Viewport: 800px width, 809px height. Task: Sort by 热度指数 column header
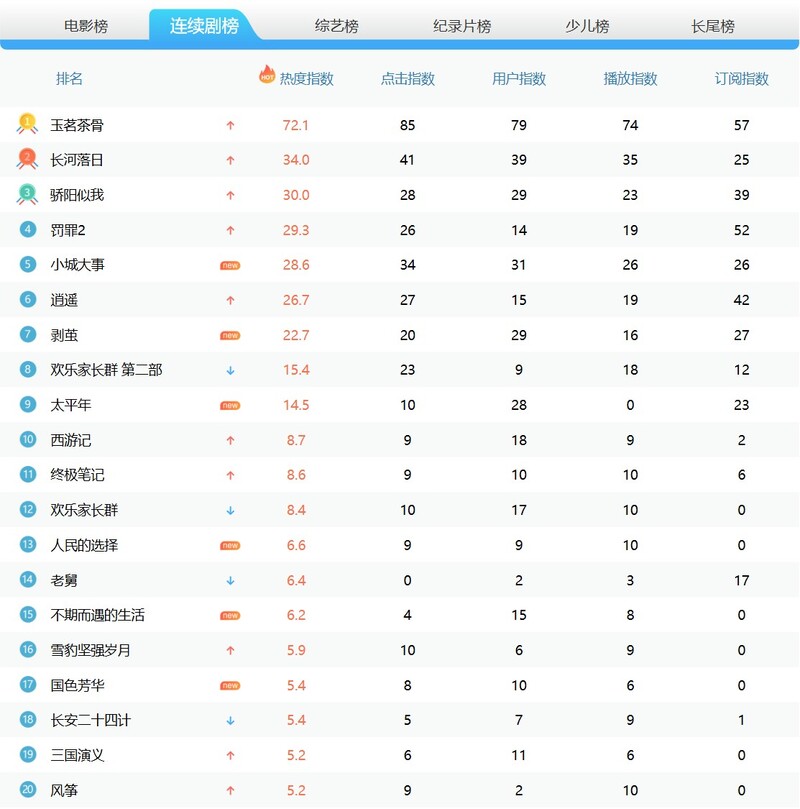[306, 79]
